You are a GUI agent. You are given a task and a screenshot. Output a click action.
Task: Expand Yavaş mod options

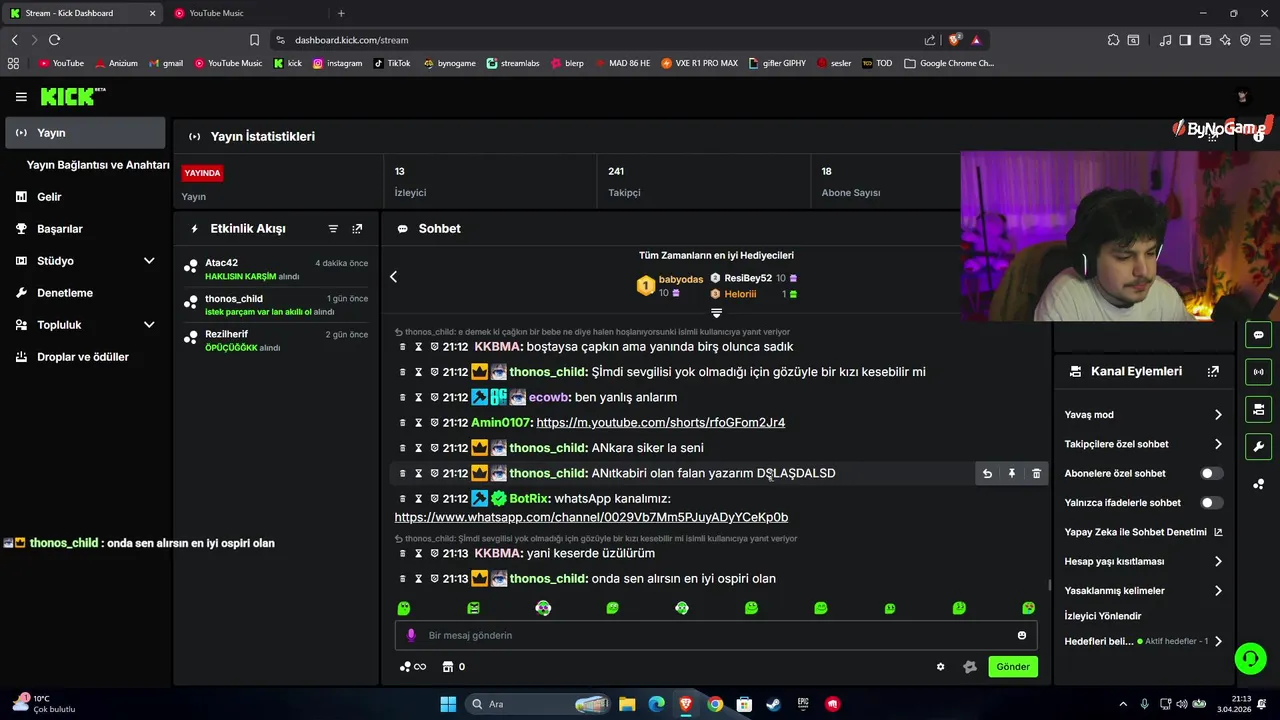1218,415
